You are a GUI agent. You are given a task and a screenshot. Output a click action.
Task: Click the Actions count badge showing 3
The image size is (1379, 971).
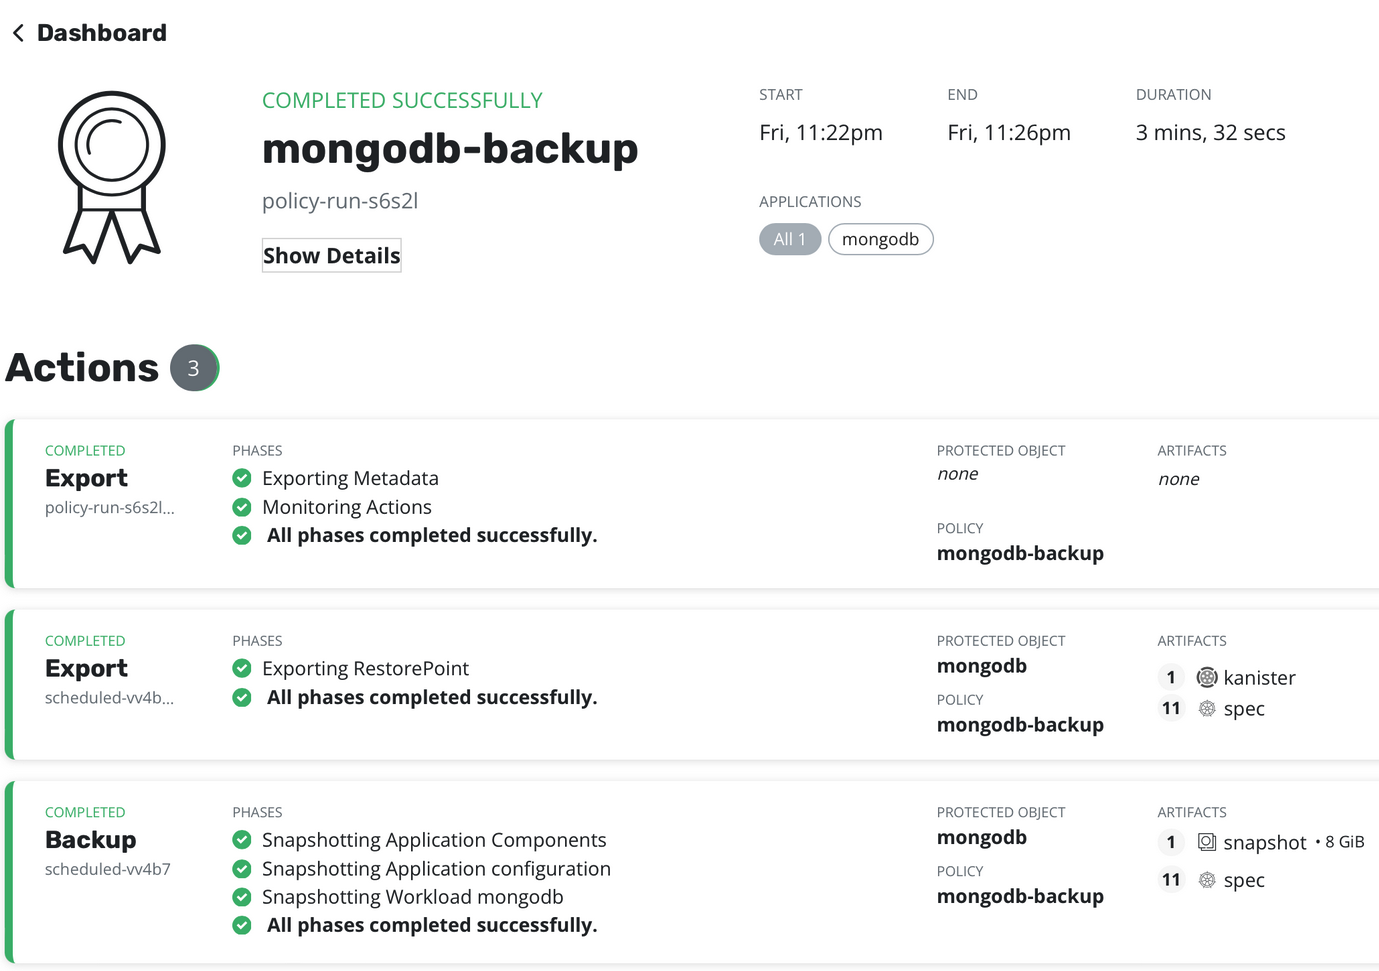click(x=194, y=368)
